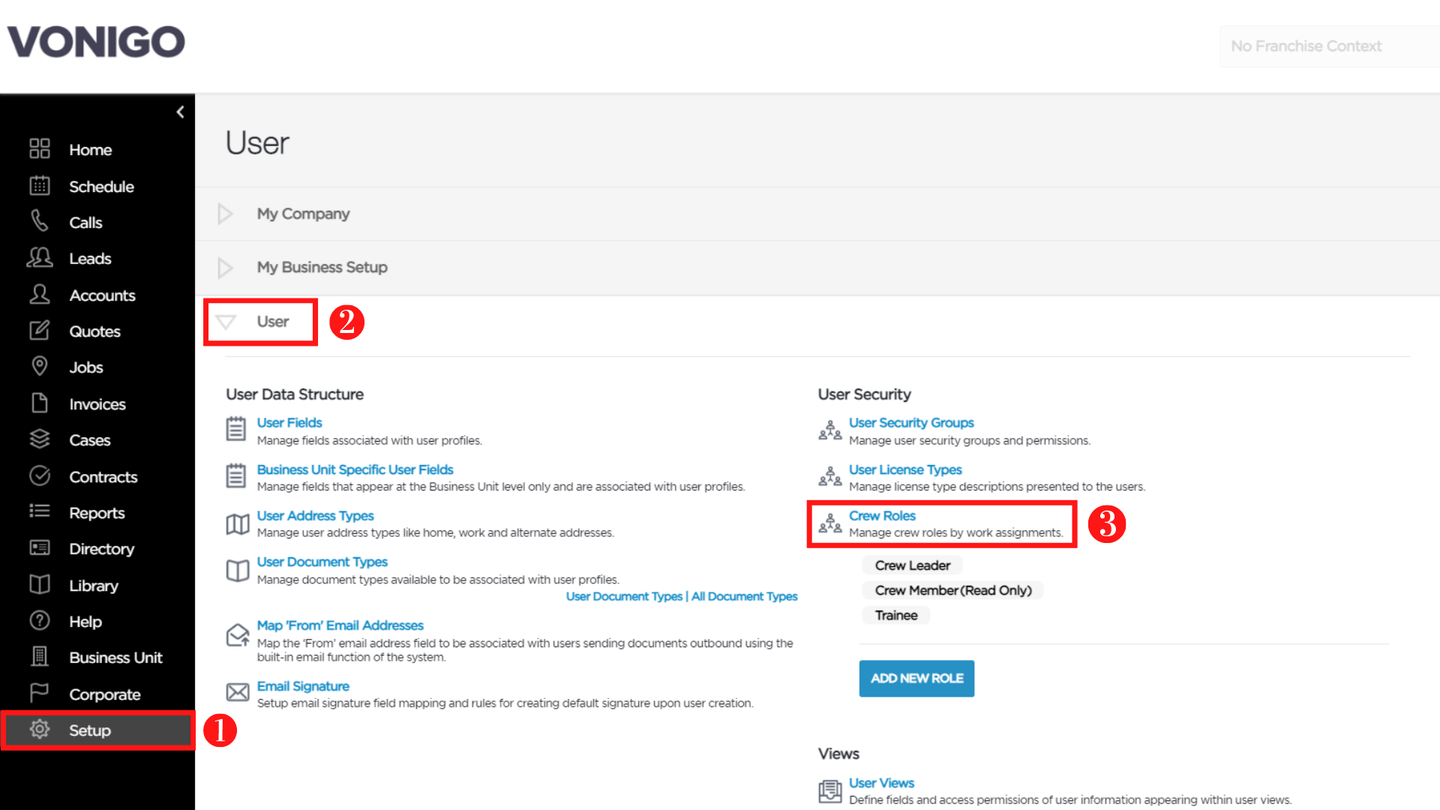
Task: Open the User Security Groups link
Action: [911, 423]
